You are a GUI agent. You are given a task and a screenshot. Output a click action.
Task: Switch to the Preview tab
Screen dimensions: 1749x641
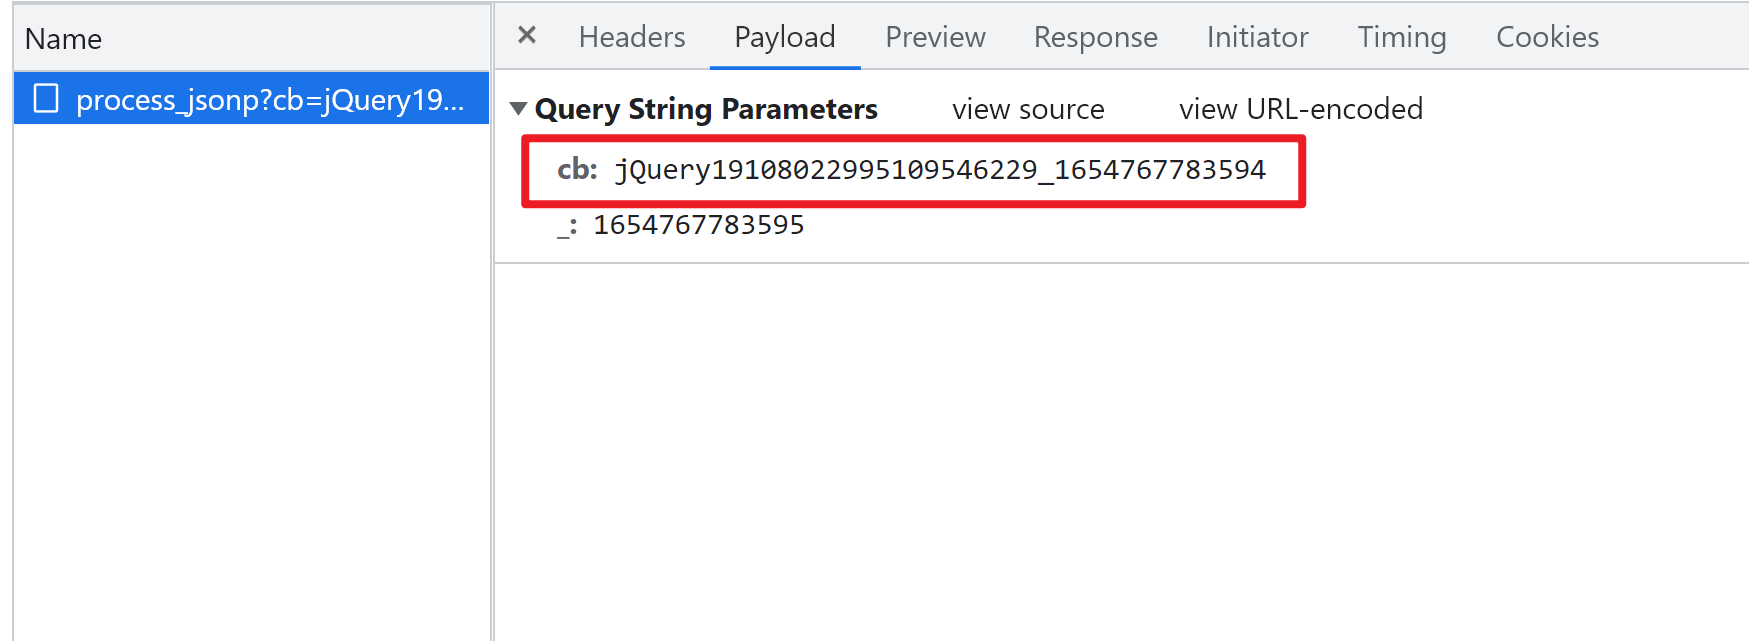(x=935, y=37)
